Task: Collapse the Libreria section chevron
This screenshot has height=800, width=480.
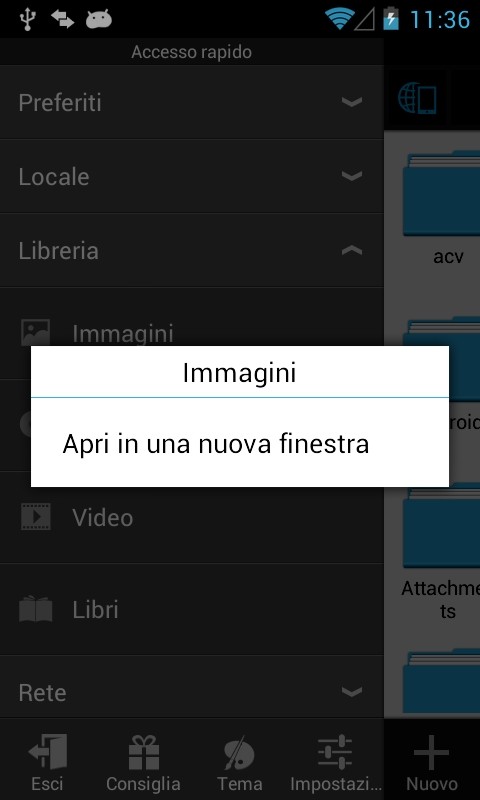Action: click(352, 250)
